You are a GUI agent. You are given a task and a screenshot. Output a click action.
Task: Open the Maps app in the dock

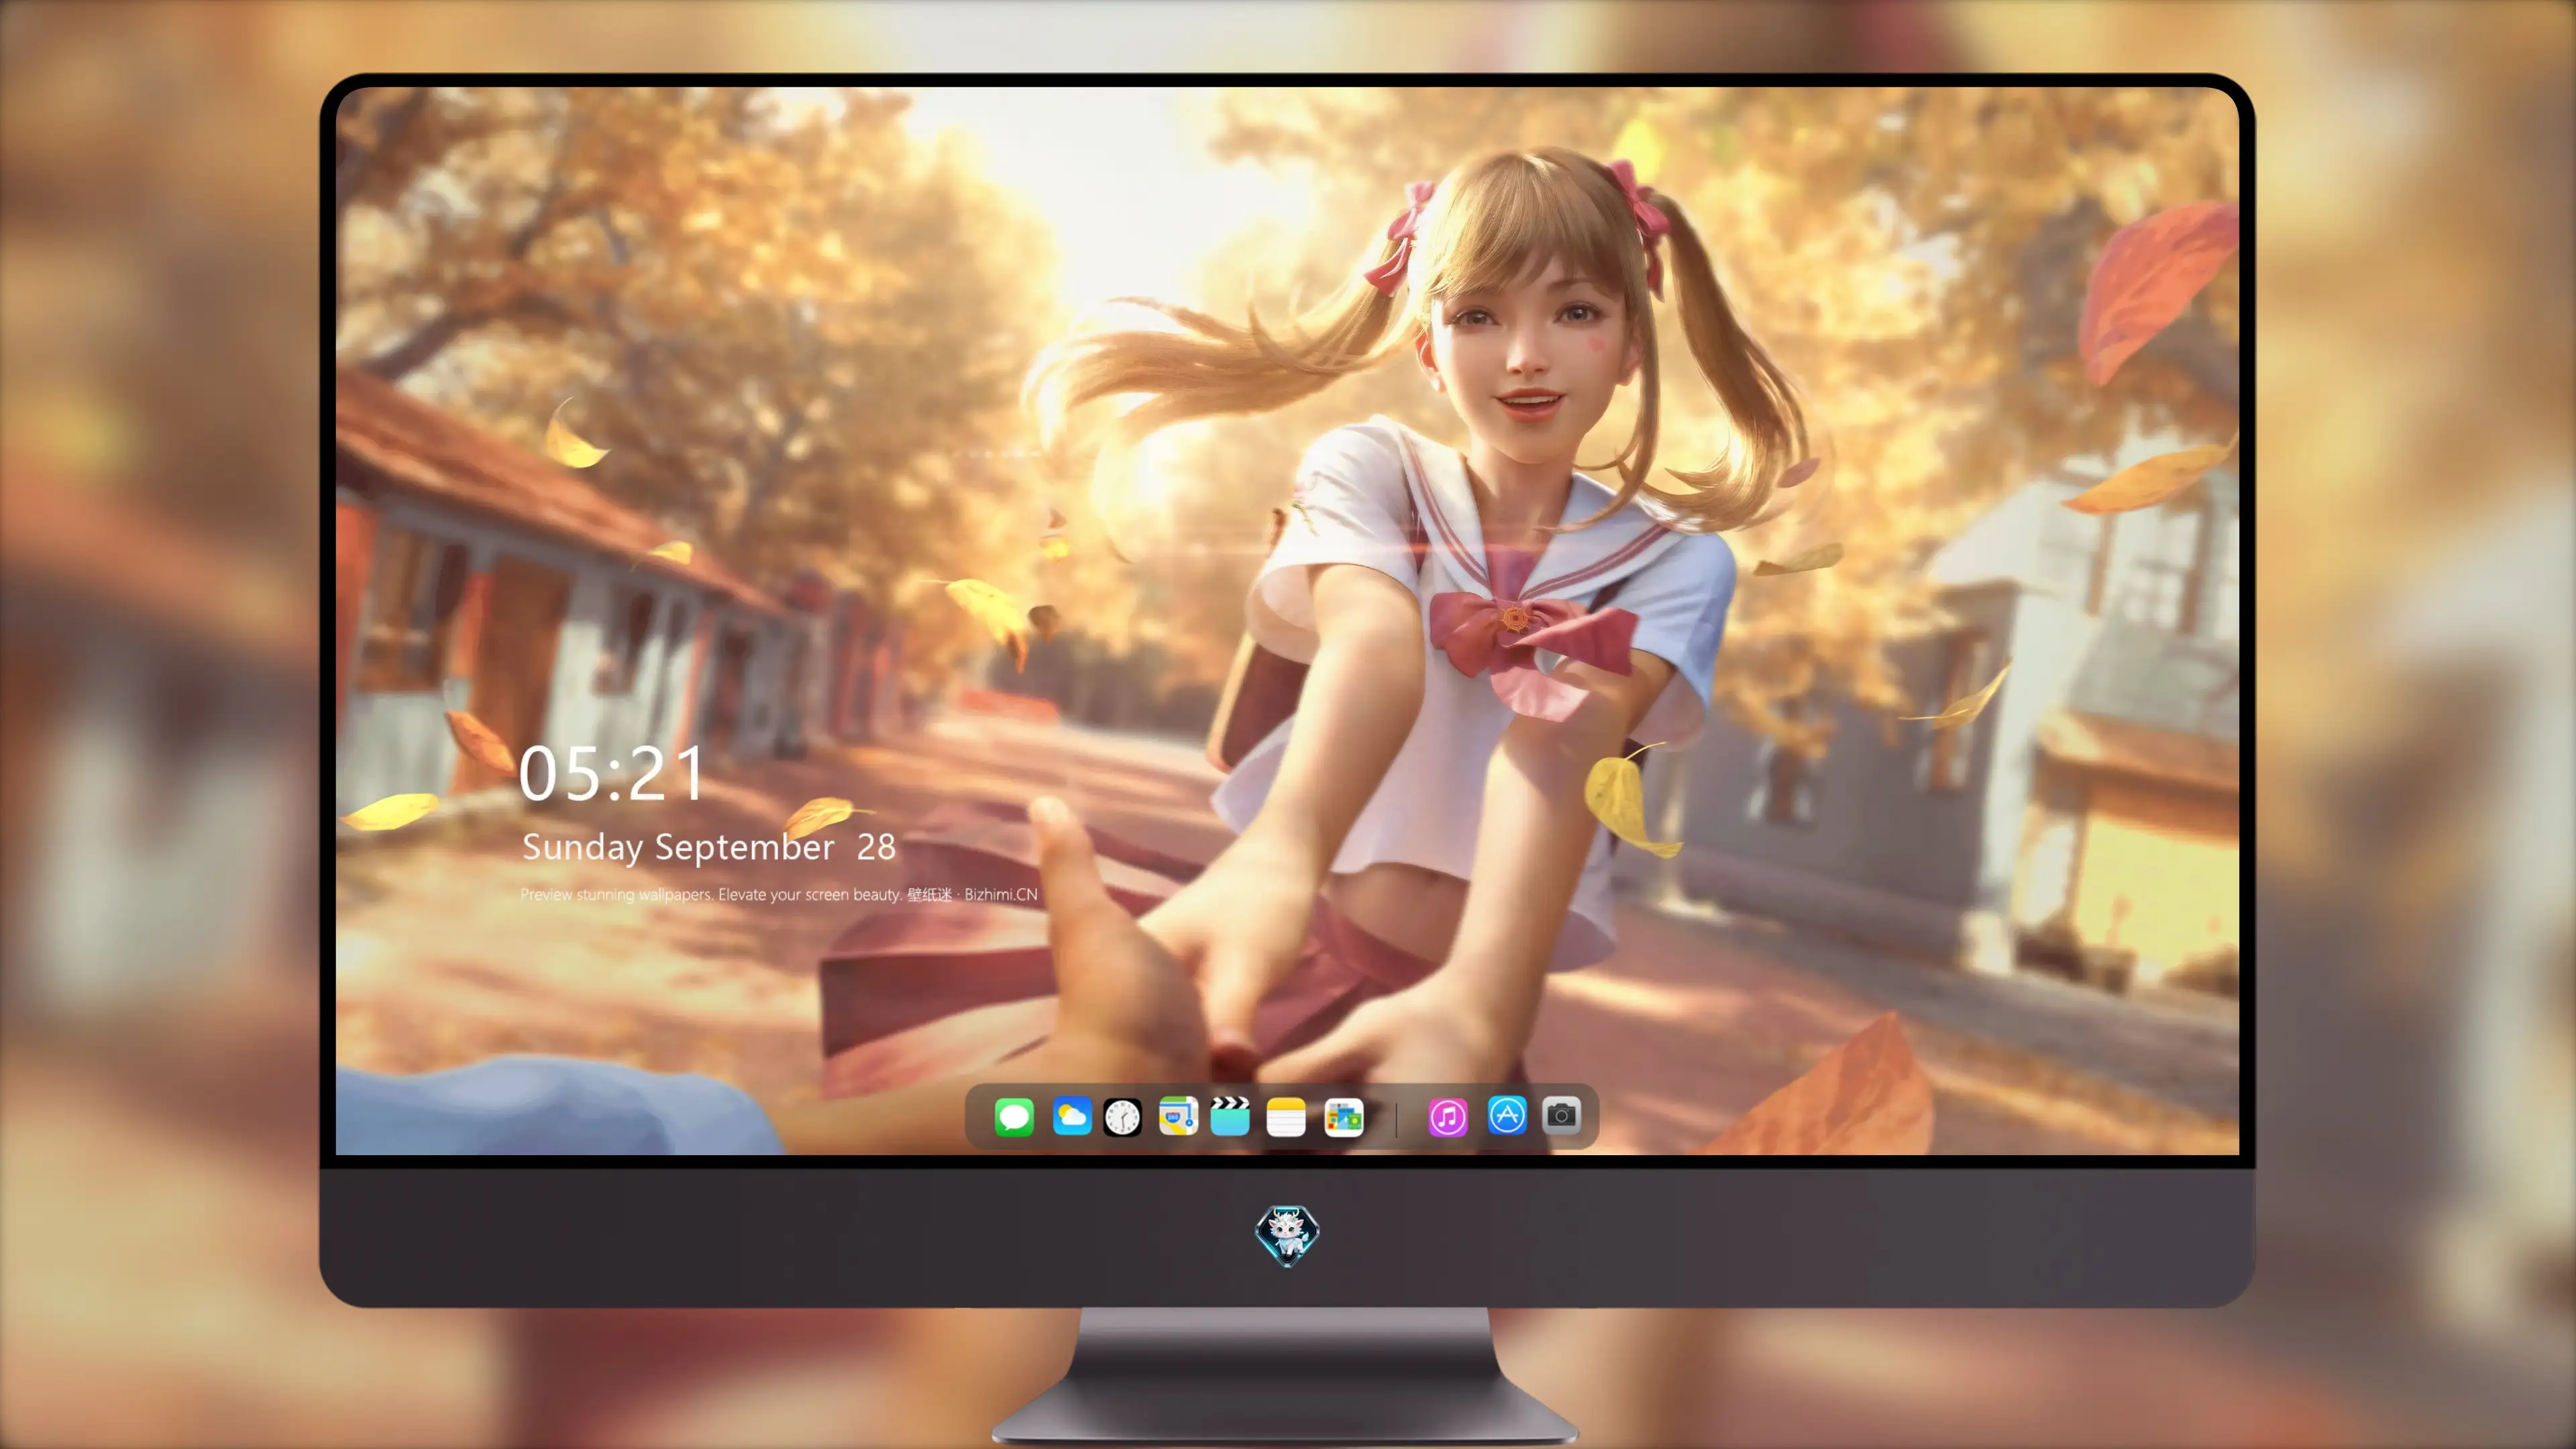coord(1178,1116)
